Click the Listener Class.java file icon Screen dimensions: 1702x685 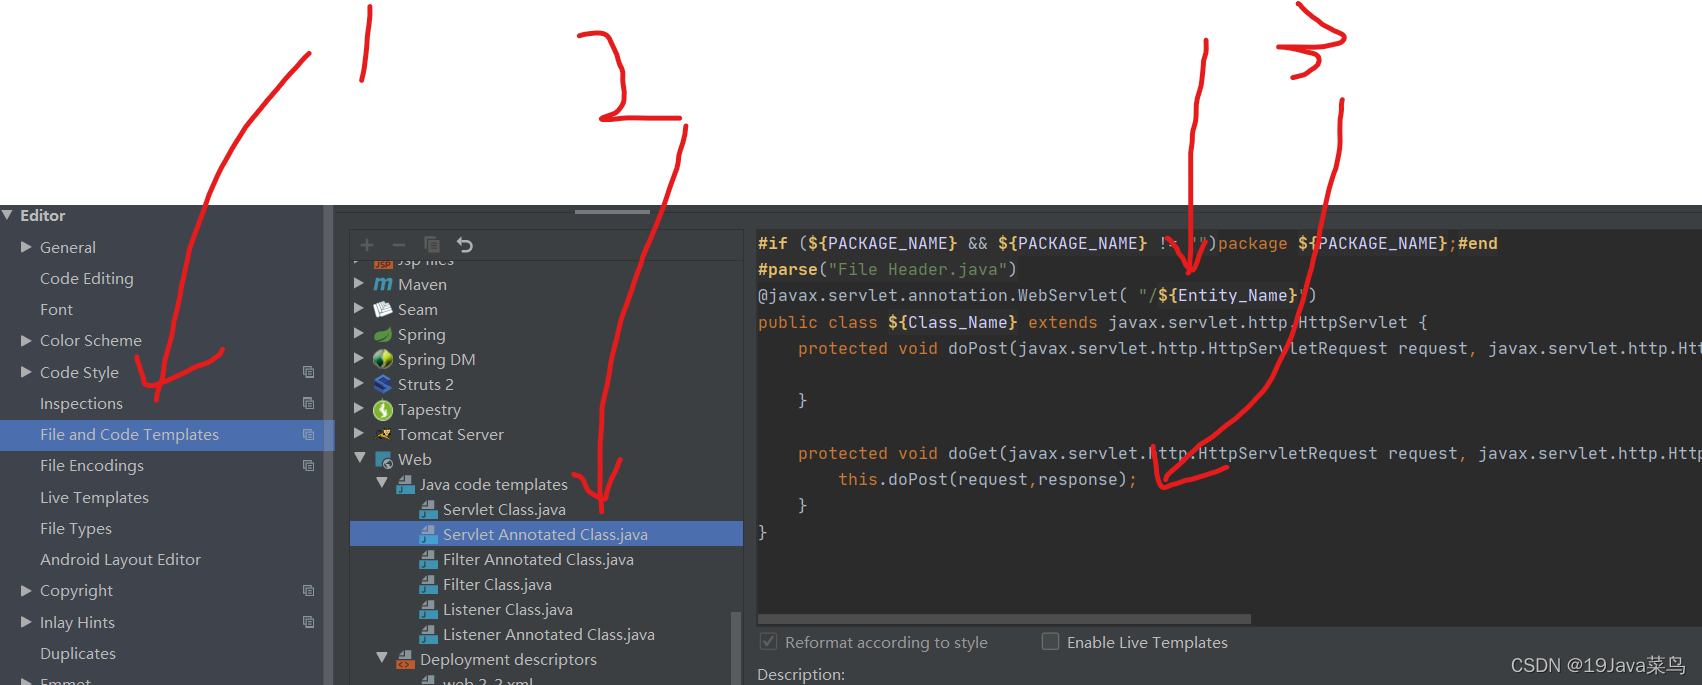pos(428,610)
